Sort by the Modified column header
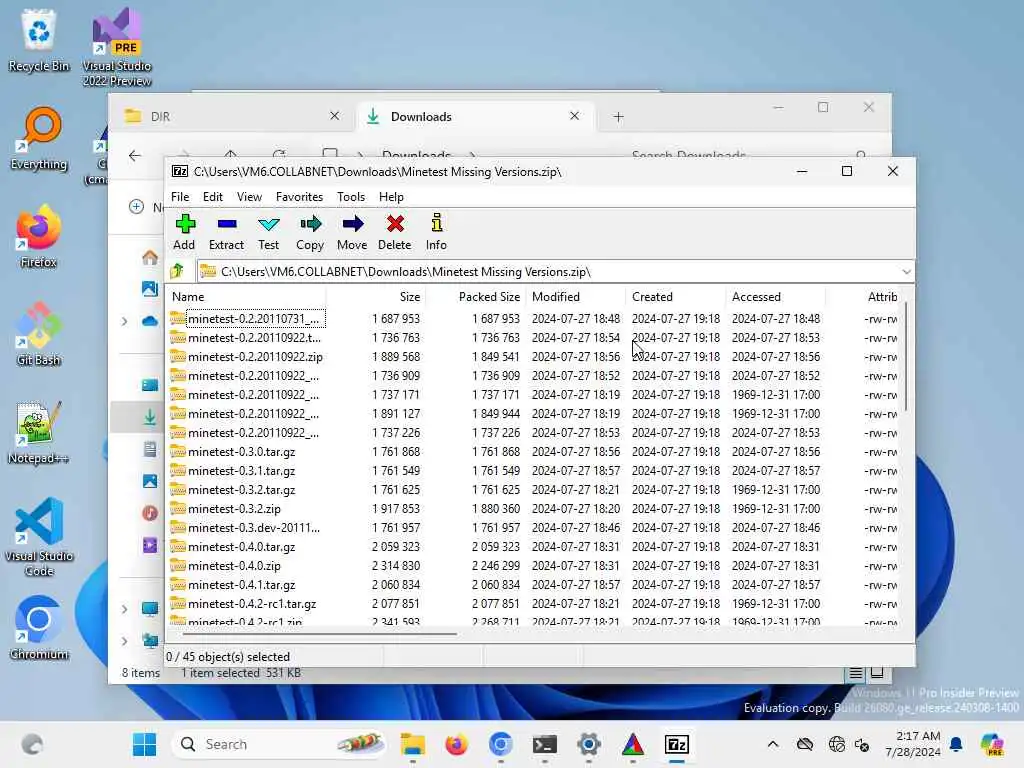1024x768 pixels. coord(575,296)
